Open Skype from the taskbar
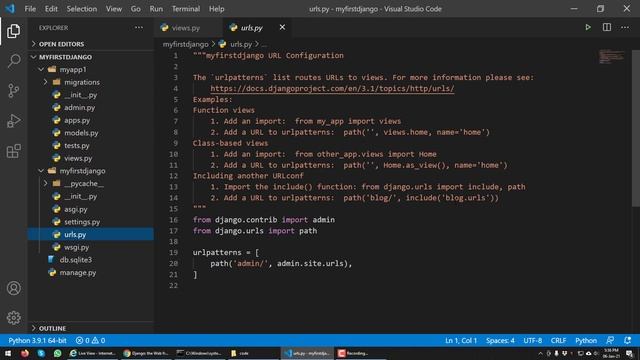Screen dimensions: 640x360 pos(41,353)
